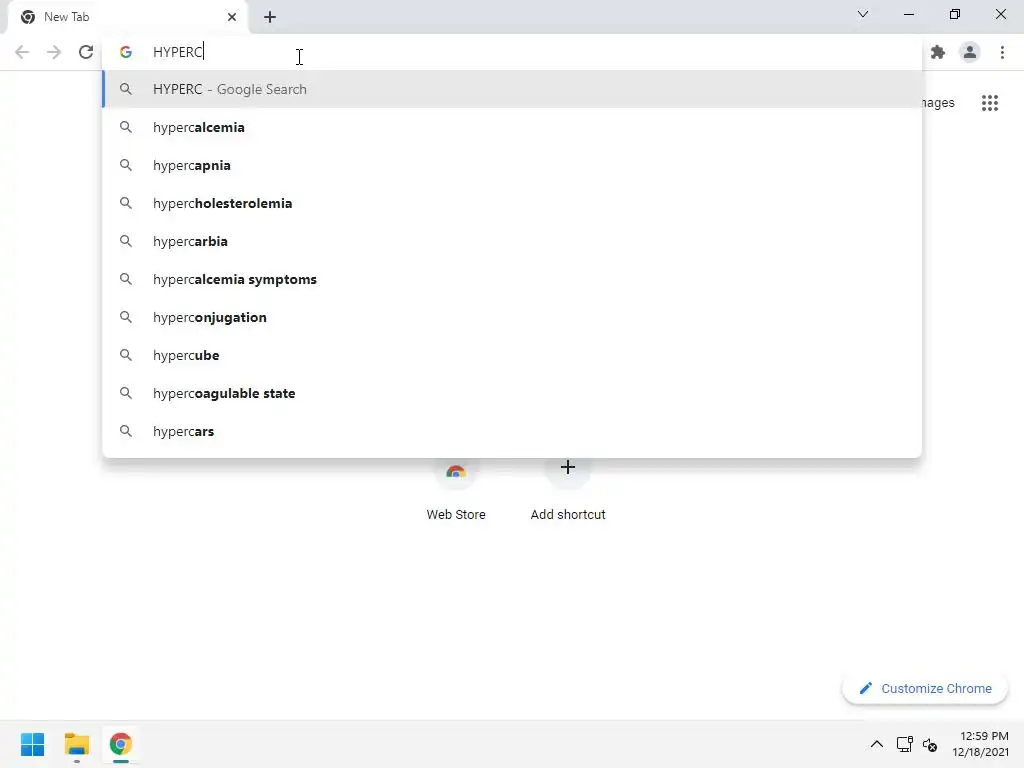Restore down the Chrome window
The height and width of the screenshot is (768, 1024).
(955, 14)
